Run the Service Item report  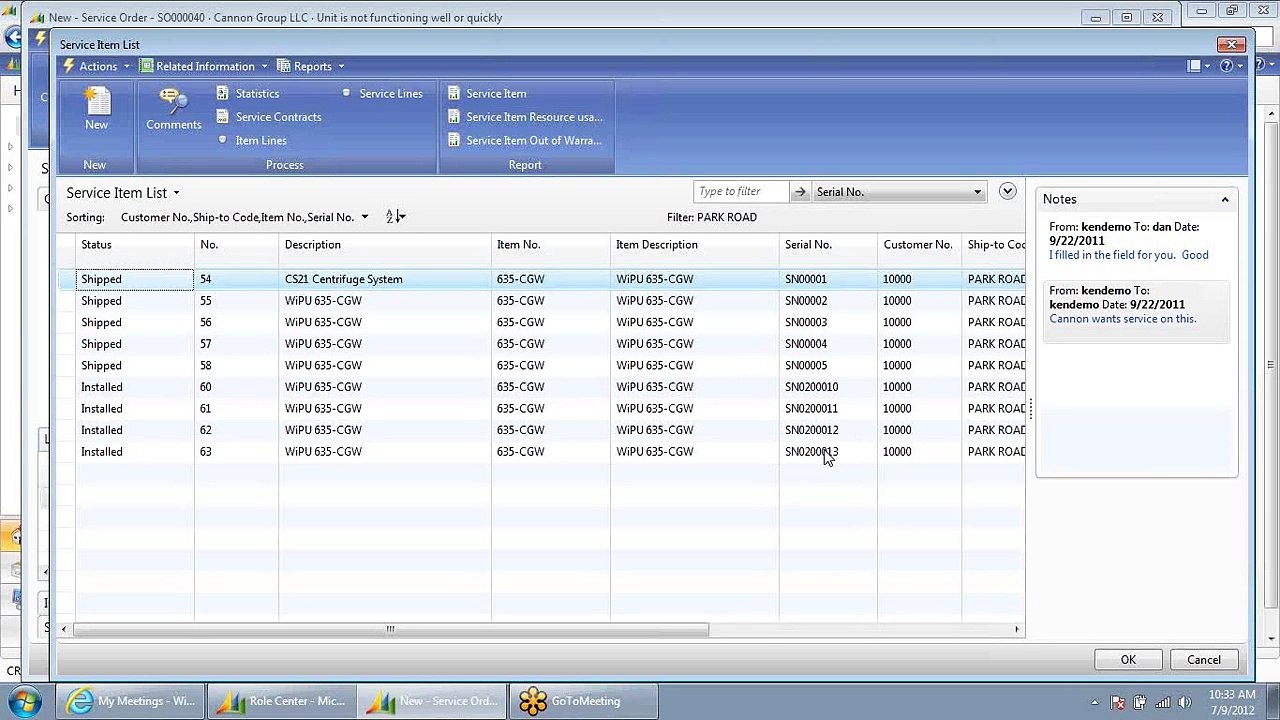(x=487, y=93)
